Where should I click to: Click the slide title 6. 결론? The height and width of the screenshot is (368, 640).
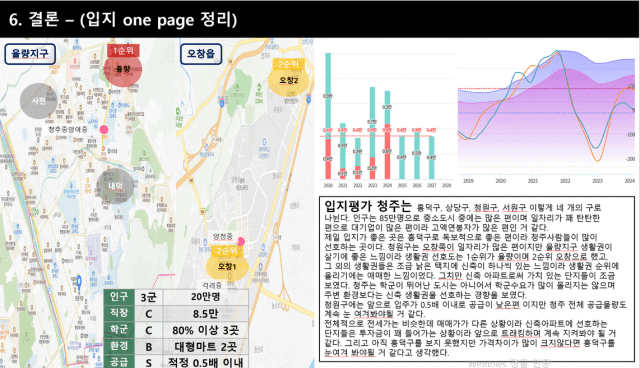click(x=34, y=20)
